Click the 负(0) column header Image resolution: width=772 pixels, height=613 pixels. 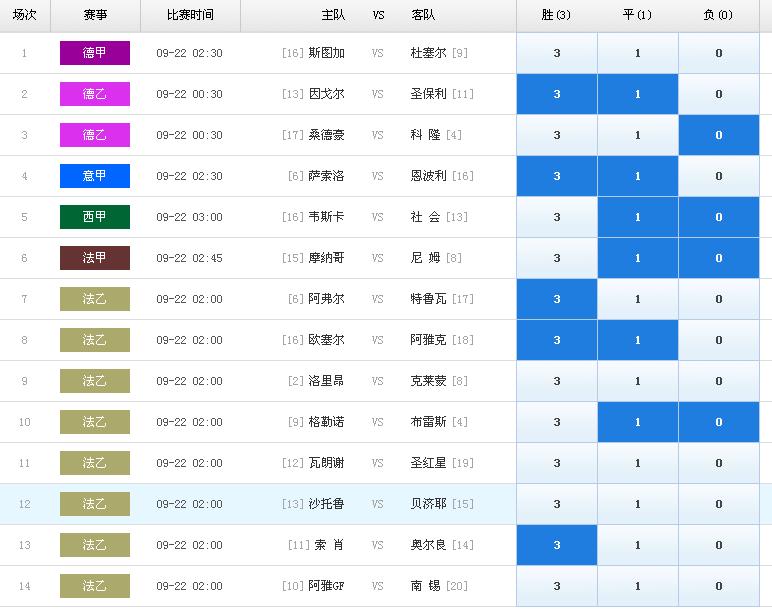(718, 15)
